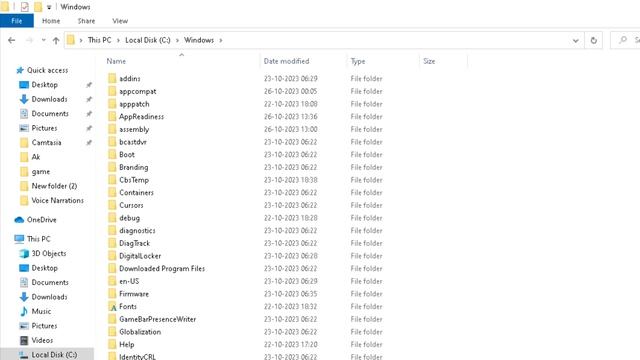Select the bcastdvr folder icon

click(x=112, y=142)
